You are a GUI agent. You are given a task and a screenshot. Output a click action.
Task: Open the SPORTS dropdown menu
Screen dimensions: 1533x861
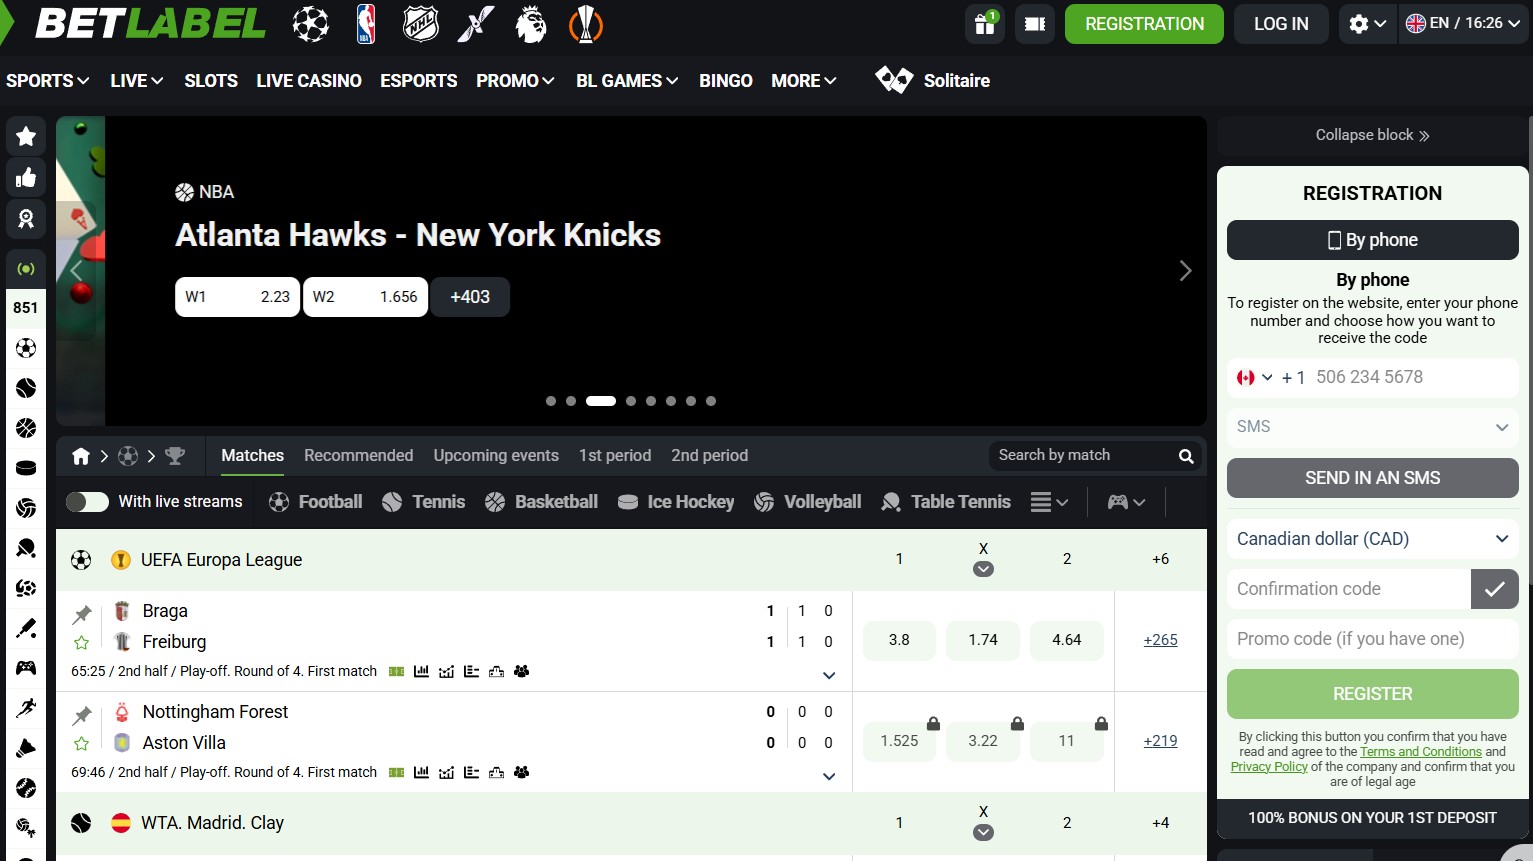48,81
